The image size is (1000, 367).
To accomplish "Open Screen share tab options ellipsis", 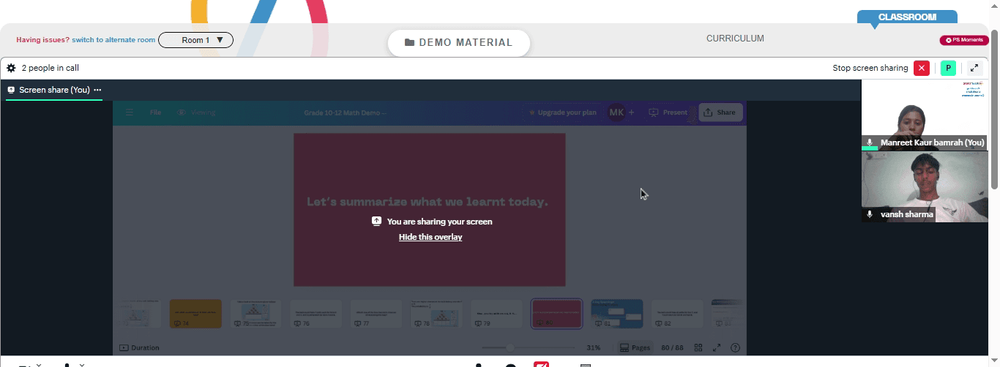I will coord(98,90).
